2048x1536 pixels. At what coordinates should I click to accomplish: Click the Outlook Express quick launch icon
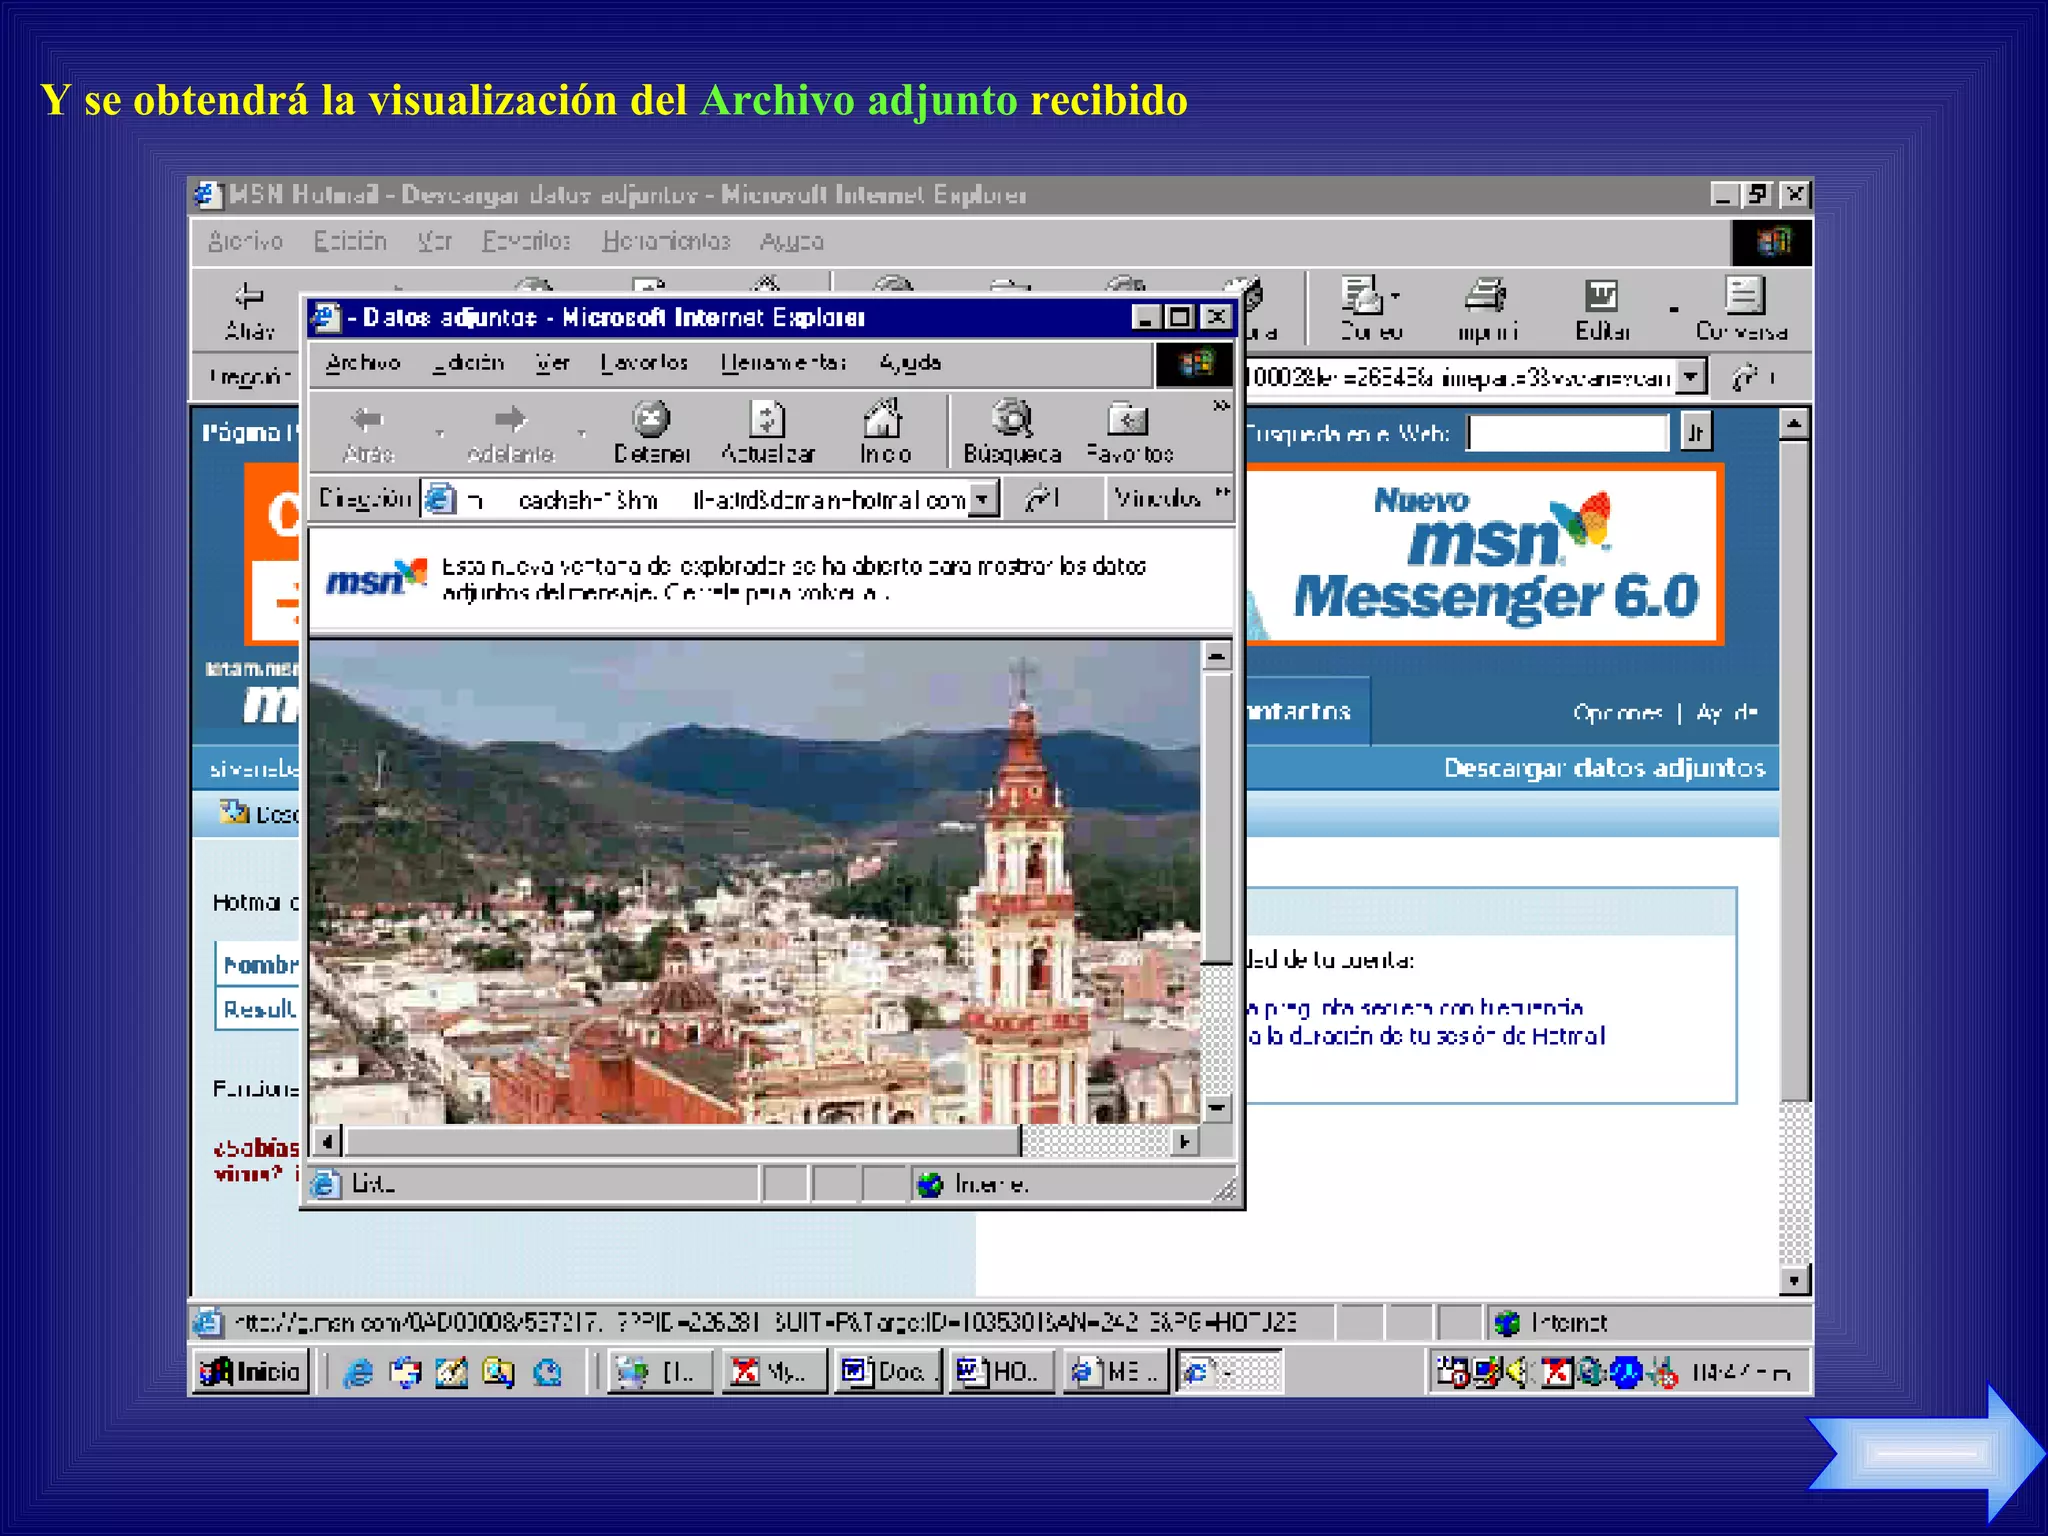point(405,1372)
